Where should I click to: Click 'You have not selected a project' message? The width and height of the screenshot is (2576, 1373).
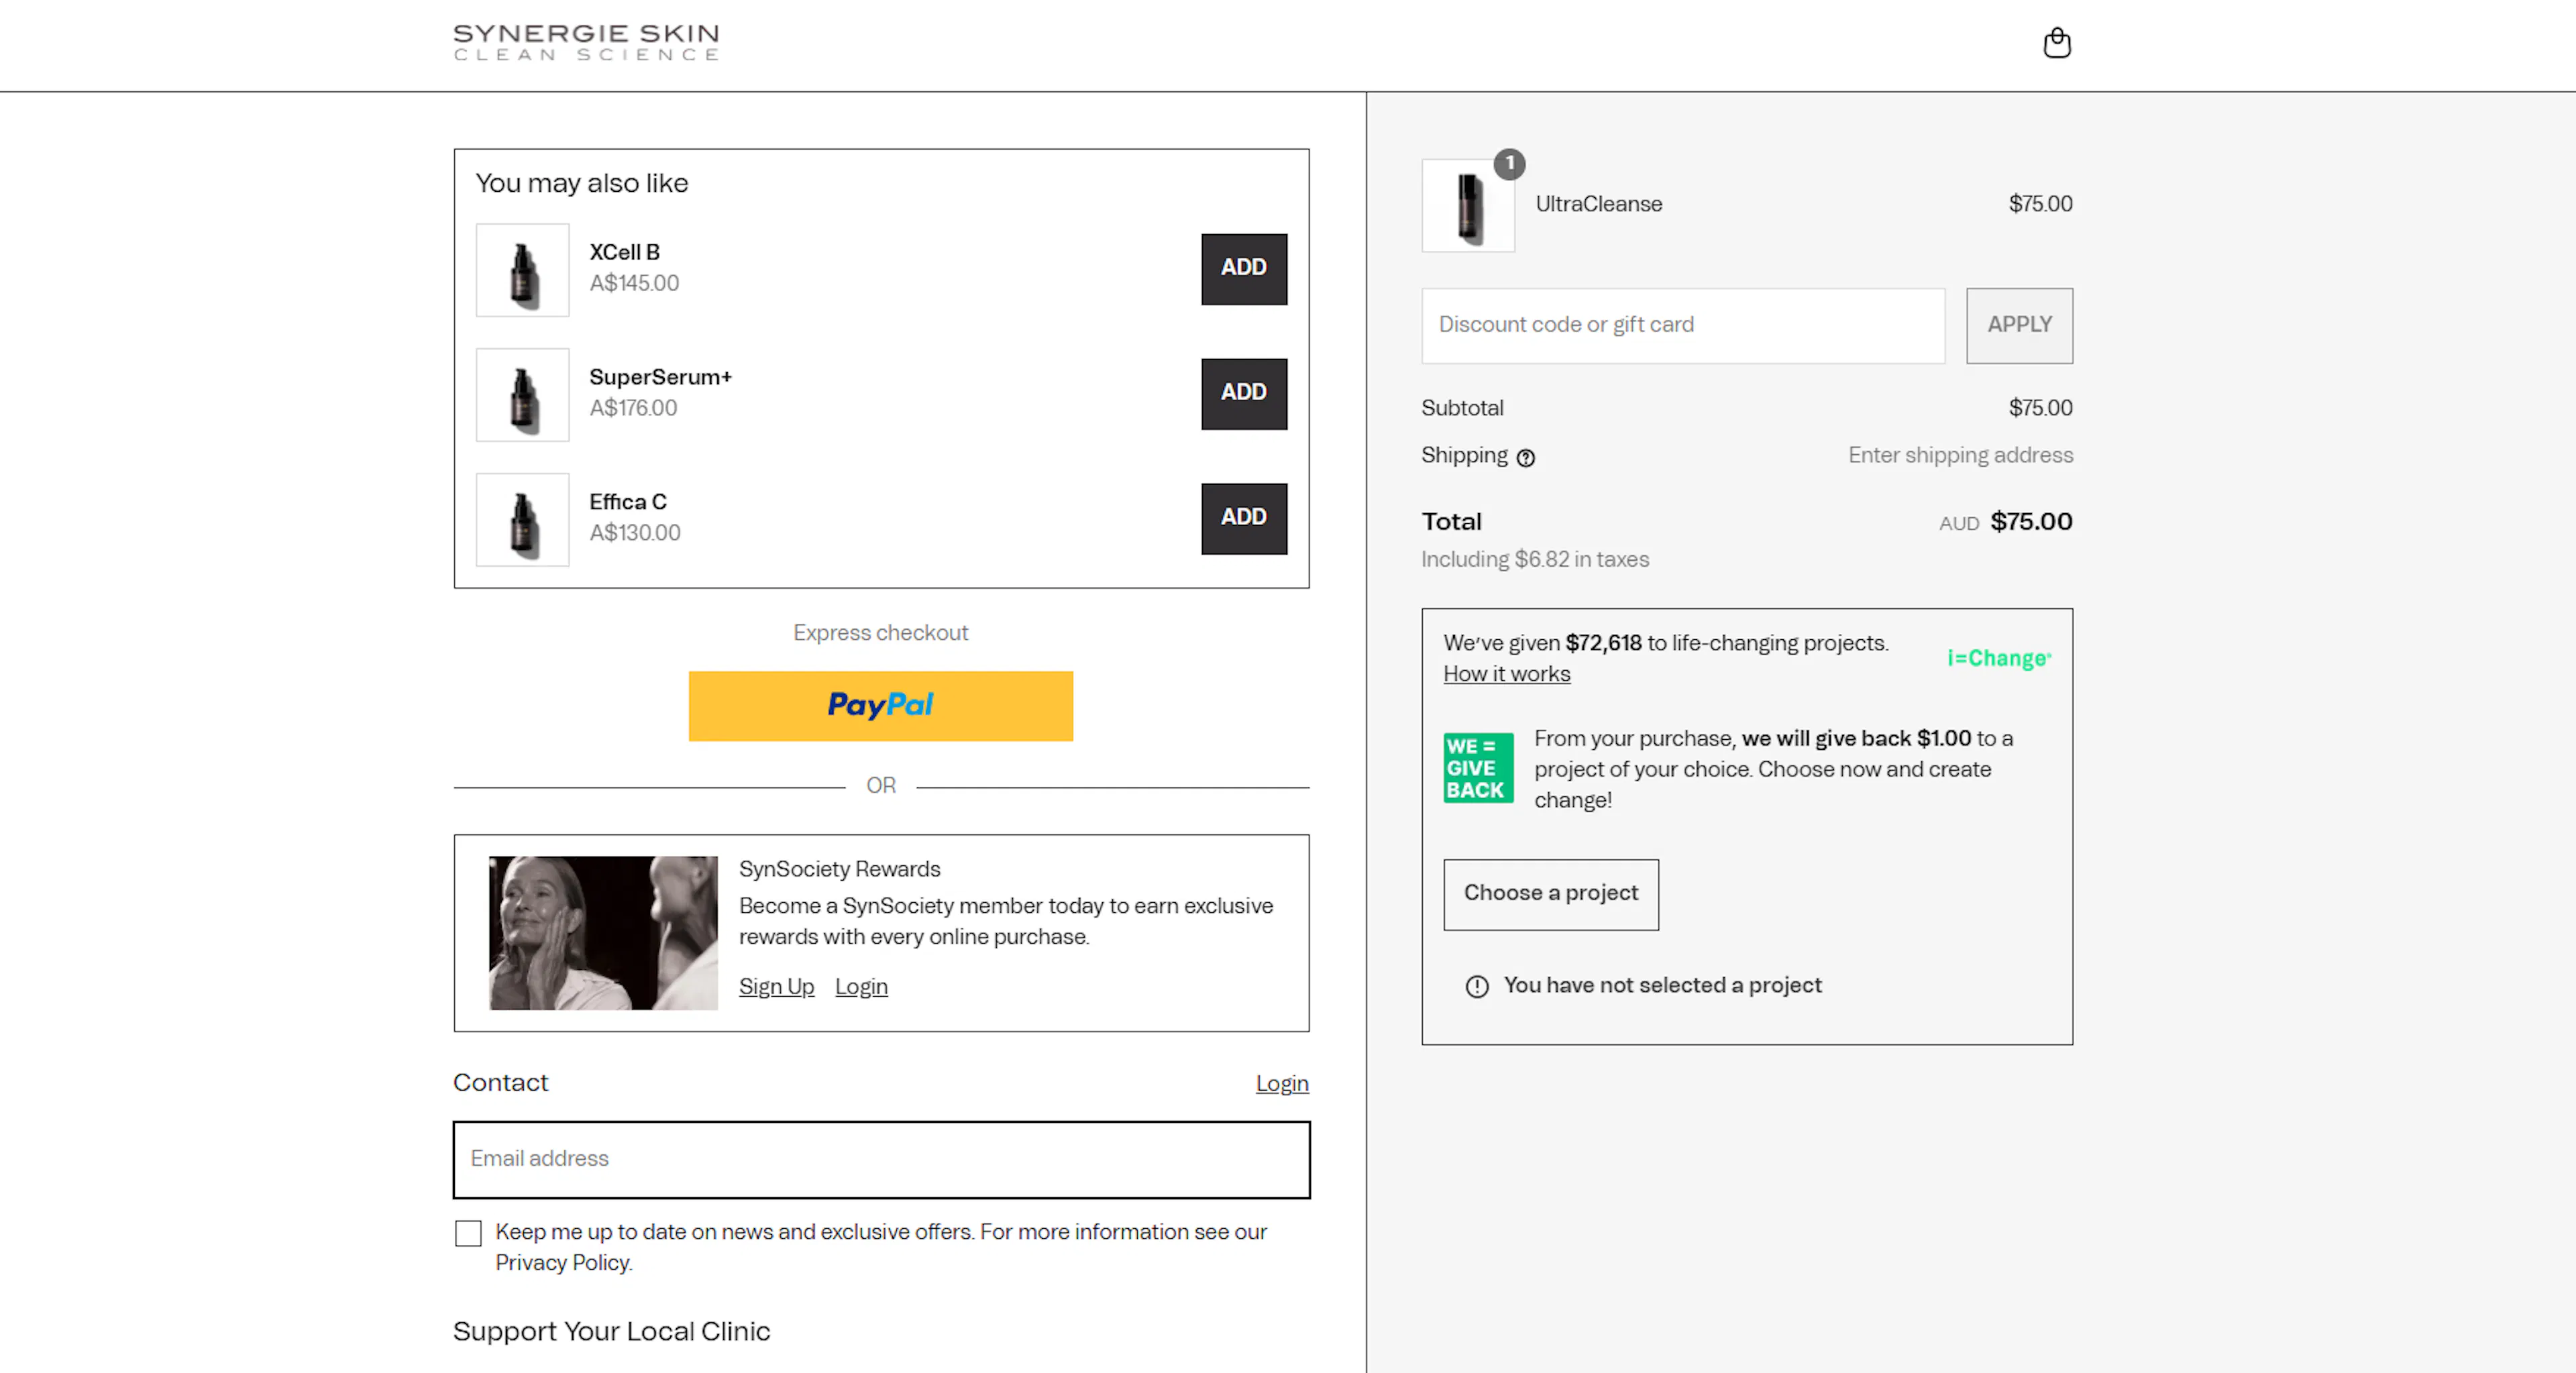point(1662,986)
